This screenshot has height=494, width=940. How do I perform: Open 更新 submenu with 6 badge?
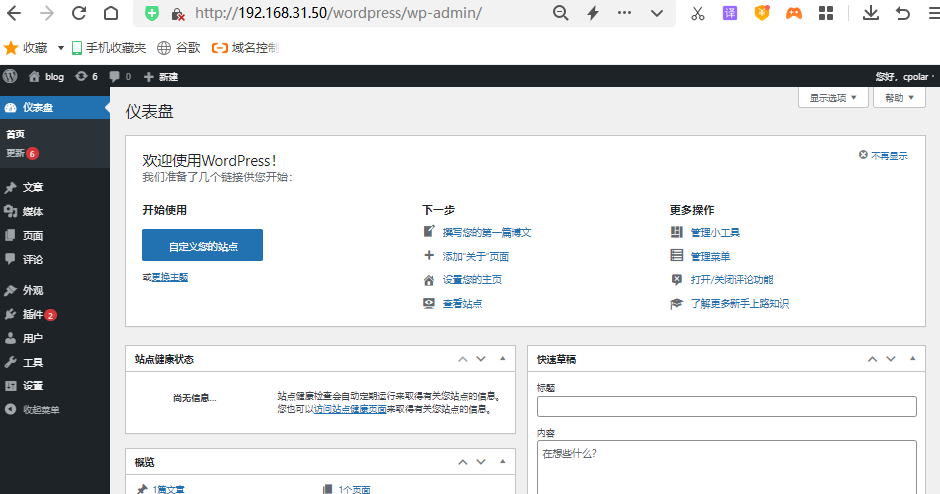coord(22,153)
